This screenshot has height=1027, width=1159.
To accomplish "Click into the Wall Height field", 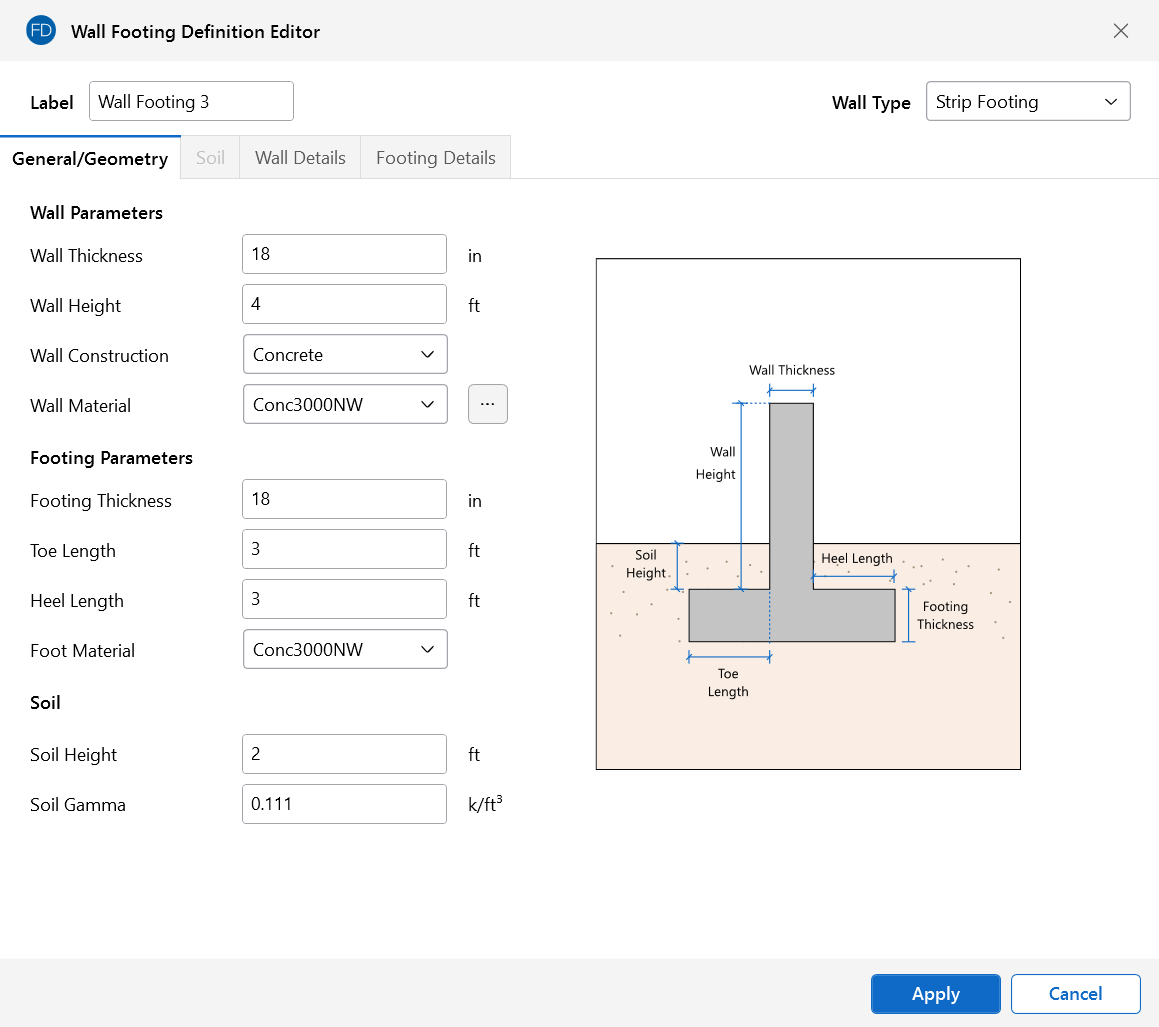I will pos(344,304).
